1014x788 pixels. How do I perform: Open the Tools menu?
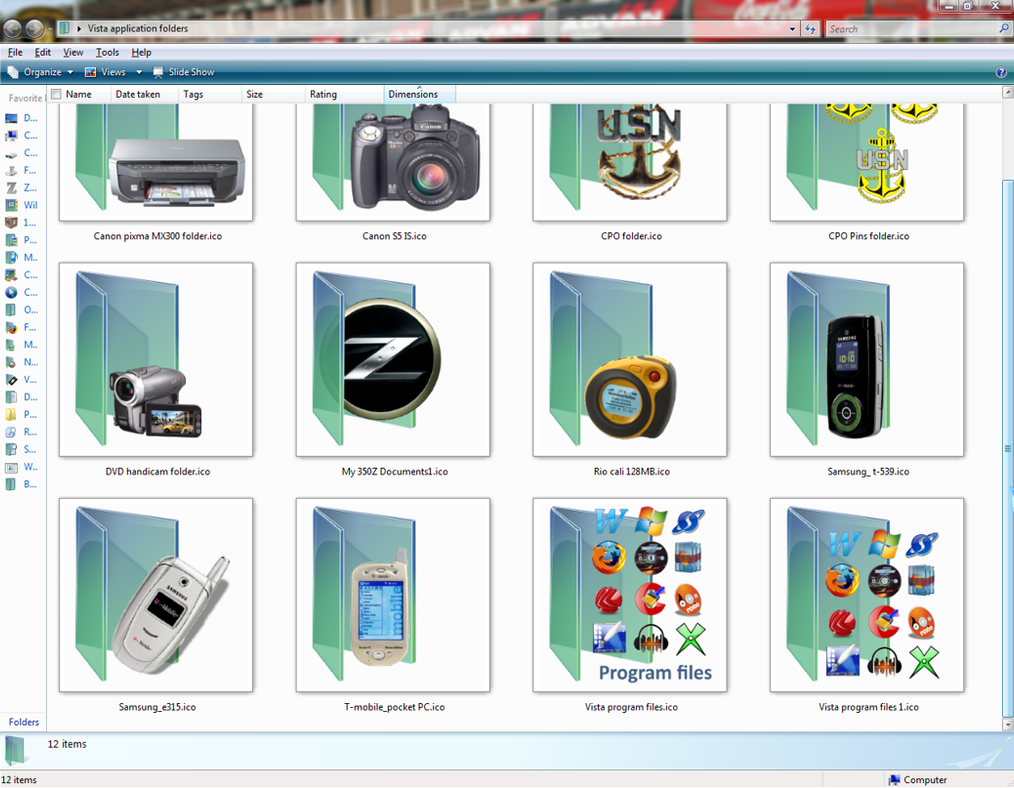pyautogui.click(x=107, y=52)
